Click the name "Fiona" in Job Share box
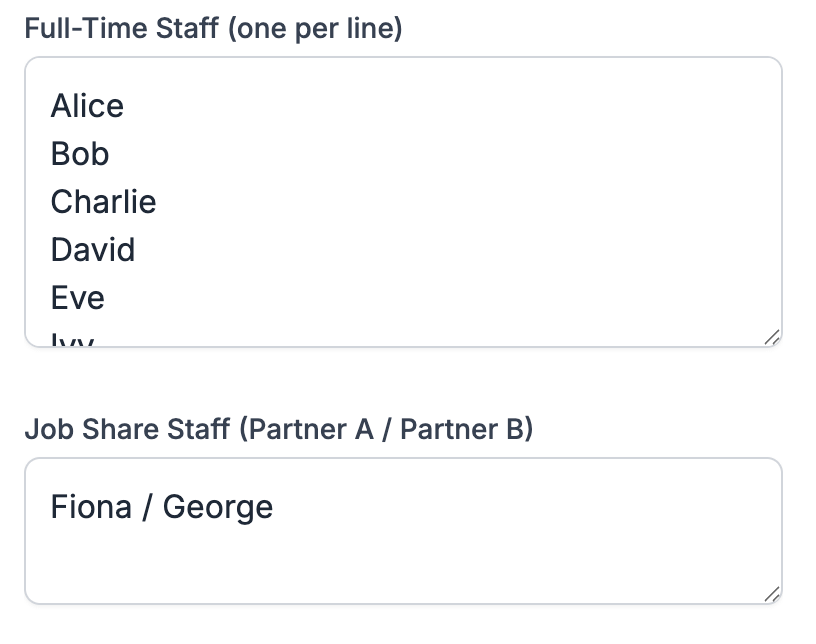This screenshot has height=644, width=816. [91, 507]
